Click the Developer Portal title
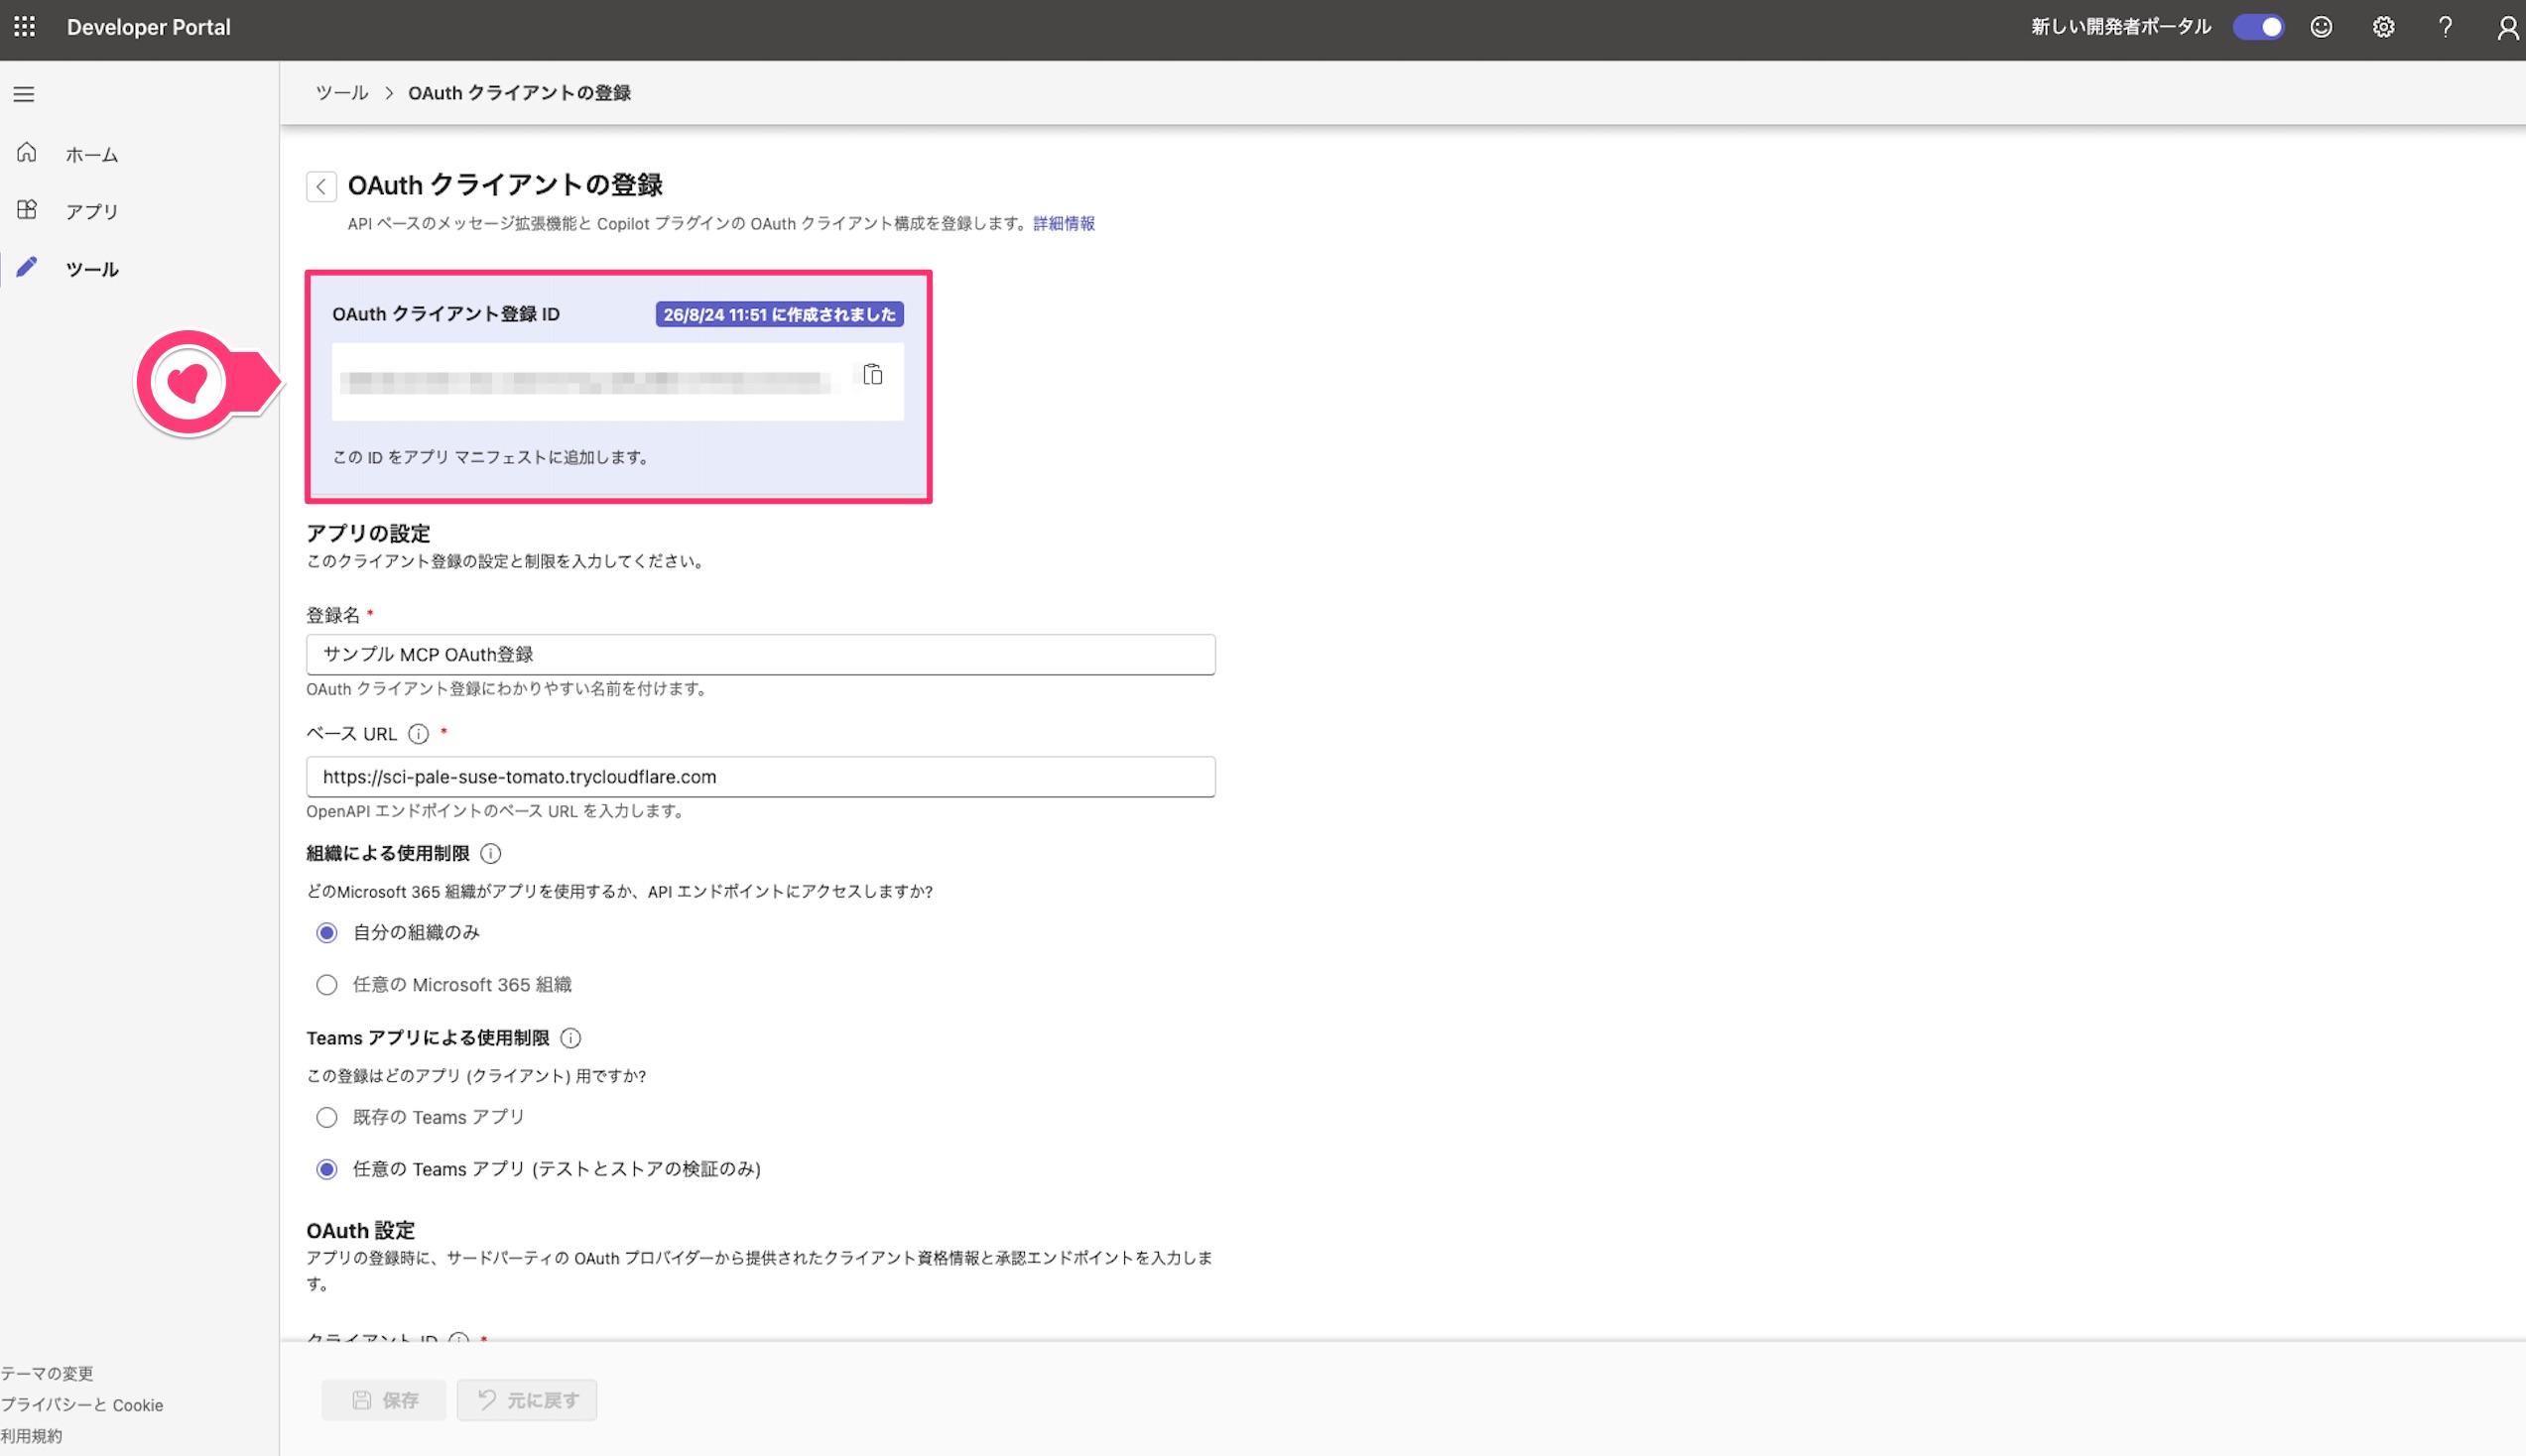This screenshot has height=1456, width=2526. point(148,27)
